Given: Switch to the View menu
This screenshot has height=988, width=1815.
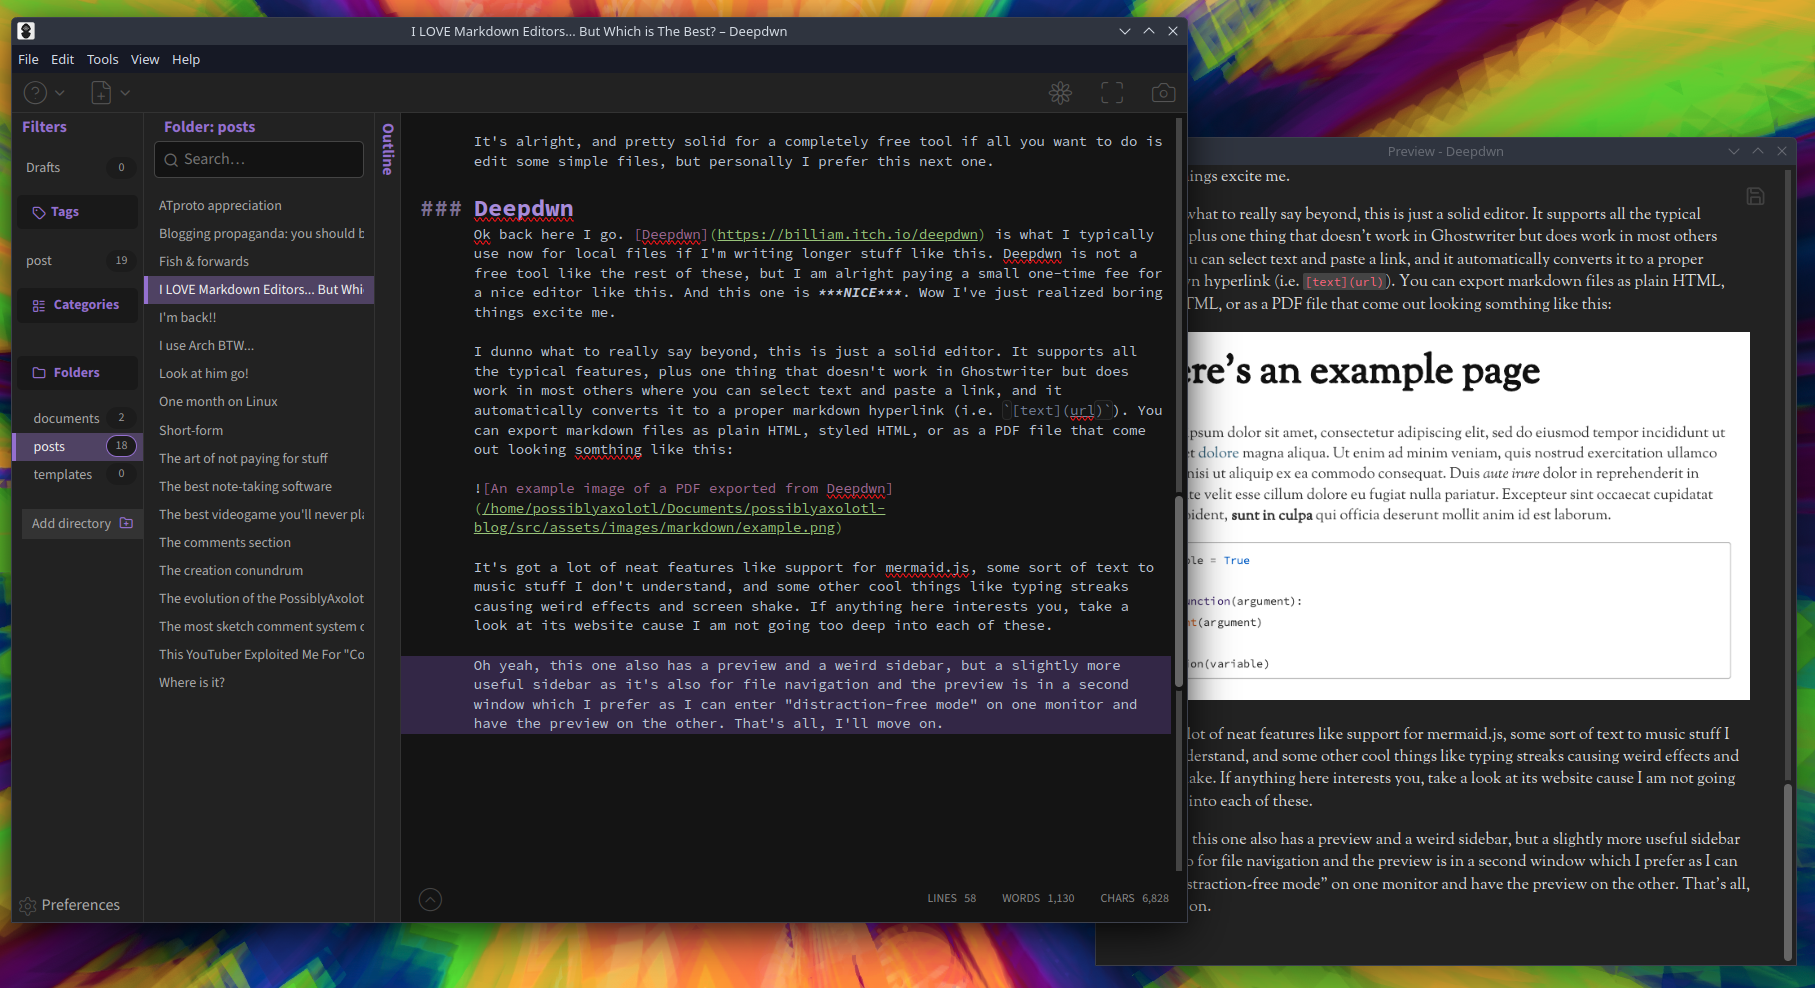Looking at the screenshot, I should tap(144, 59).
